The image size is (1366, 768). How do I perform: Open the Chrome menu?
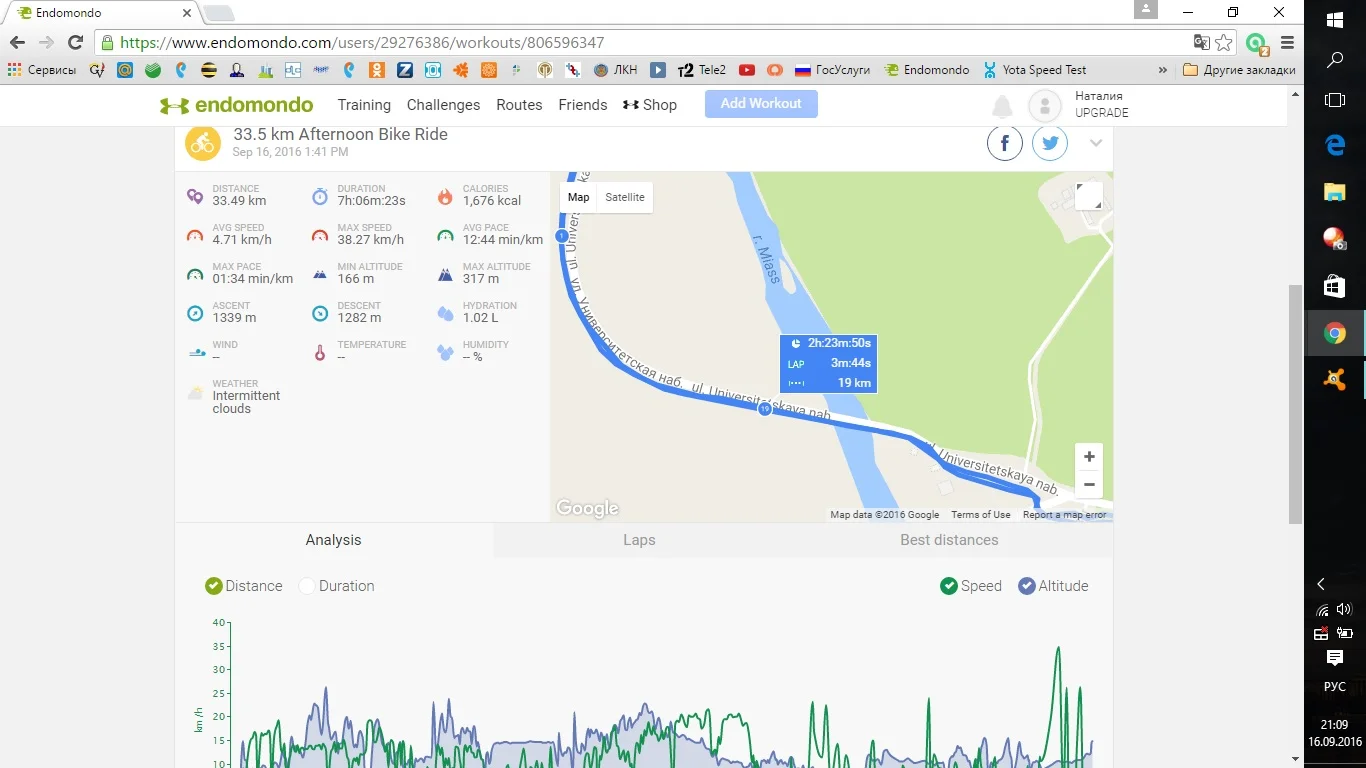tap(1288, 43)
